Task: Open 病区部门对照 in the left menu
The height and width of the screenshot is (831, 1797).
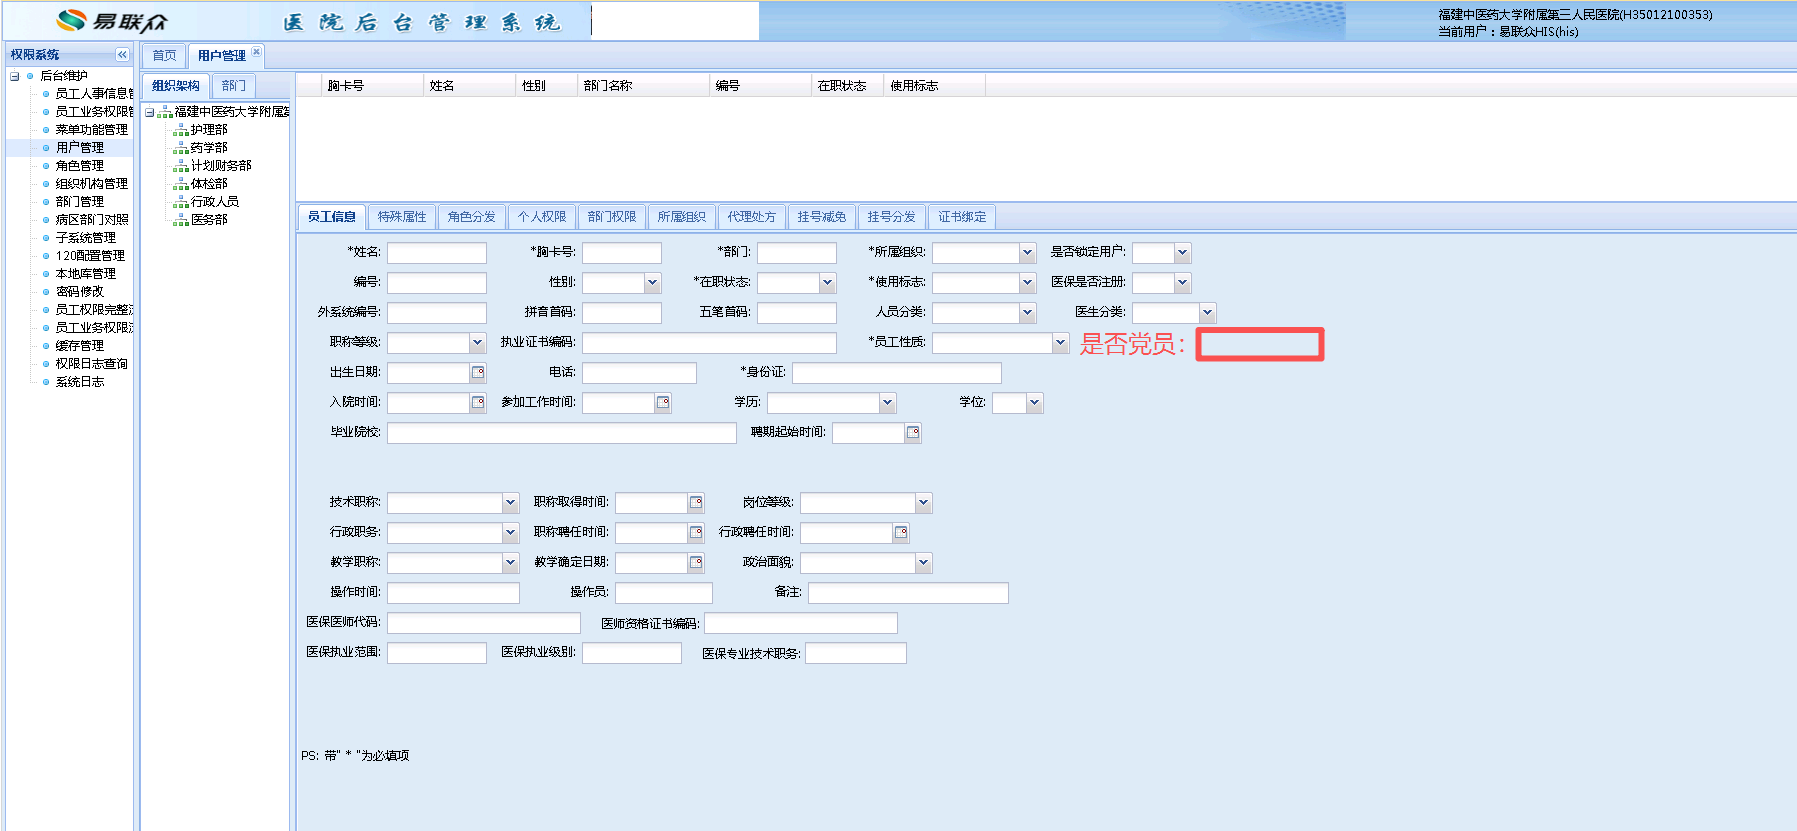Action: [x=92, y=220]
